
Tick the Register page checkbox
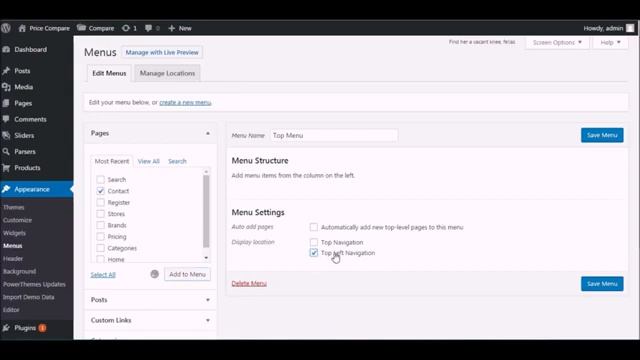point(100,202)
